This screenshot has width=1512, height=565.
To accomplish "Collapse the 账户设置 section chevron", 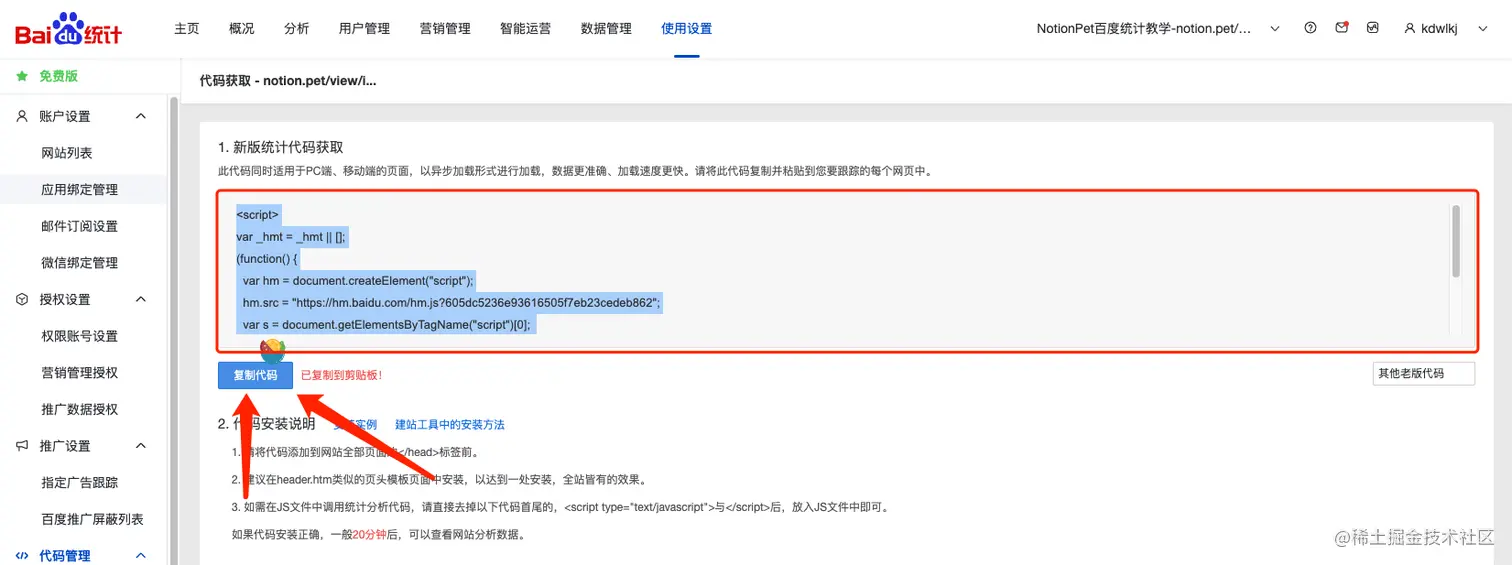I will (141, 116).
